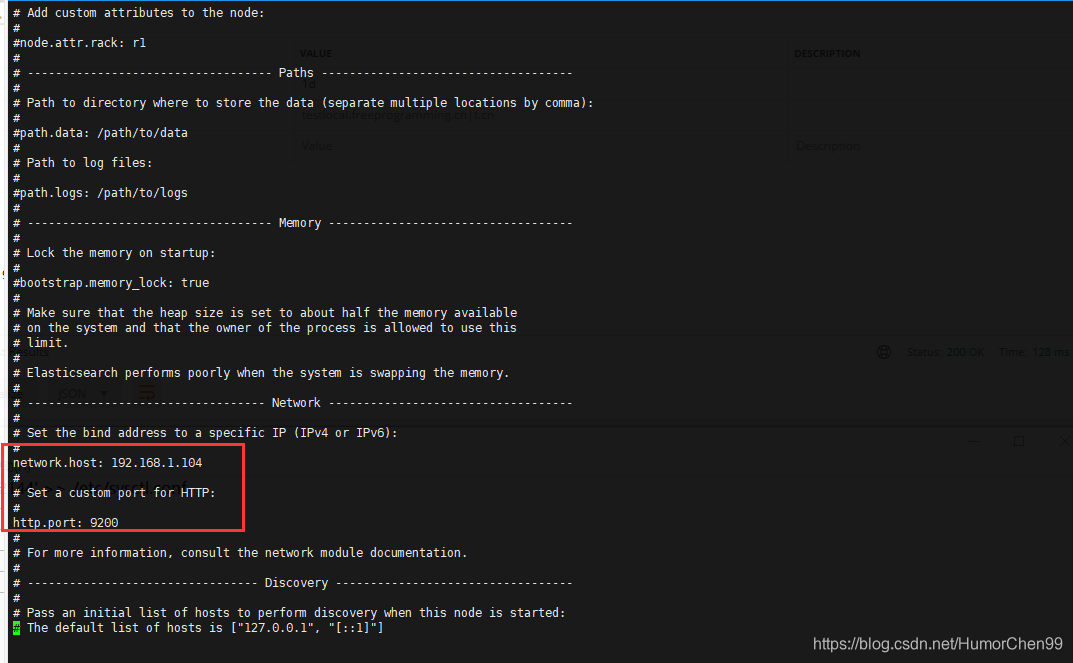The height and width of the screenshot is (663, 1073).
Task: Click the faint VALUE column header
Action: 315,53
